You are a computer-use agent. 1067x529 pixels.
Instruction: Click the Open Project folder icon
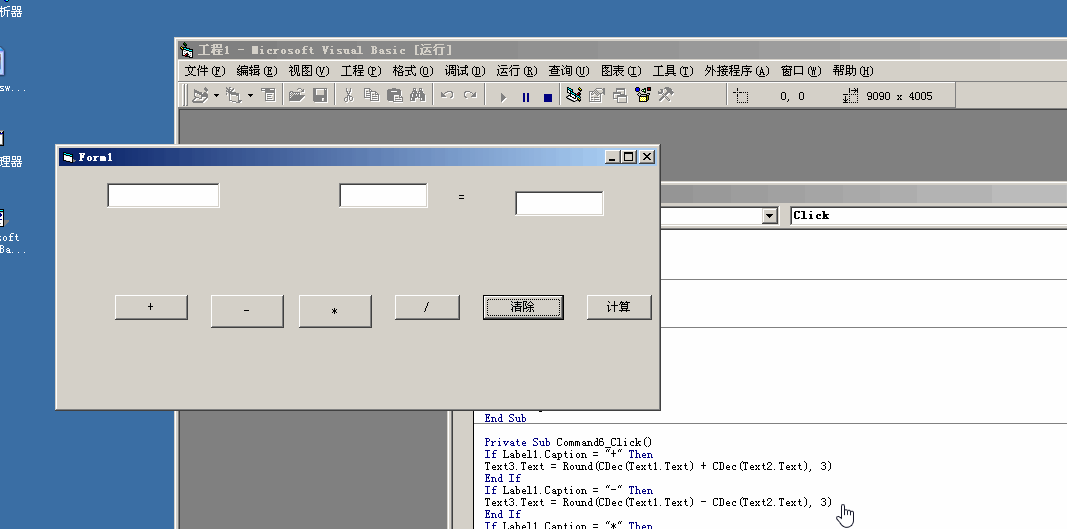click(x=296, y=96)
